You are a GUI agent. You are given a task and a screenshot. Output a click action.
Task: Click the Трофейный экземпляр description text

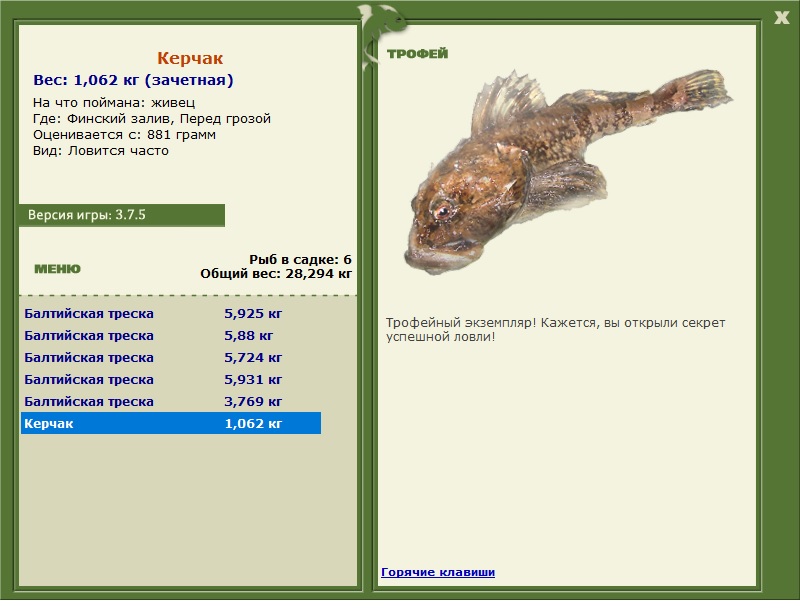coord(555,330)
